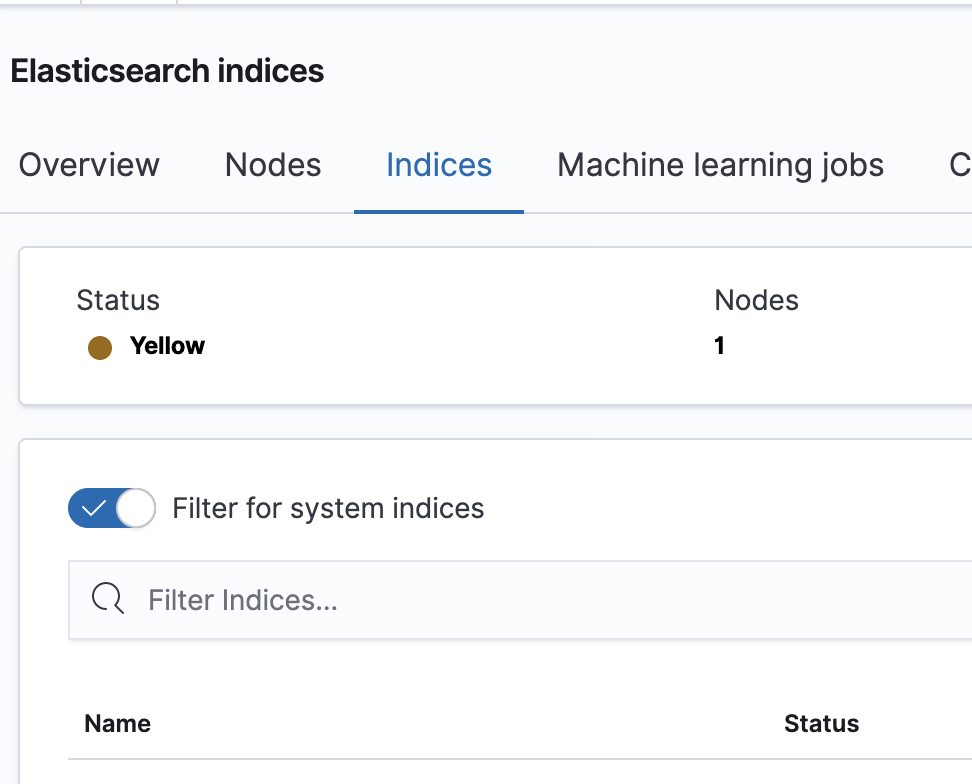Click the white knob of the system indices switch
The image size is (972, 784).
[x=136, y=509]
